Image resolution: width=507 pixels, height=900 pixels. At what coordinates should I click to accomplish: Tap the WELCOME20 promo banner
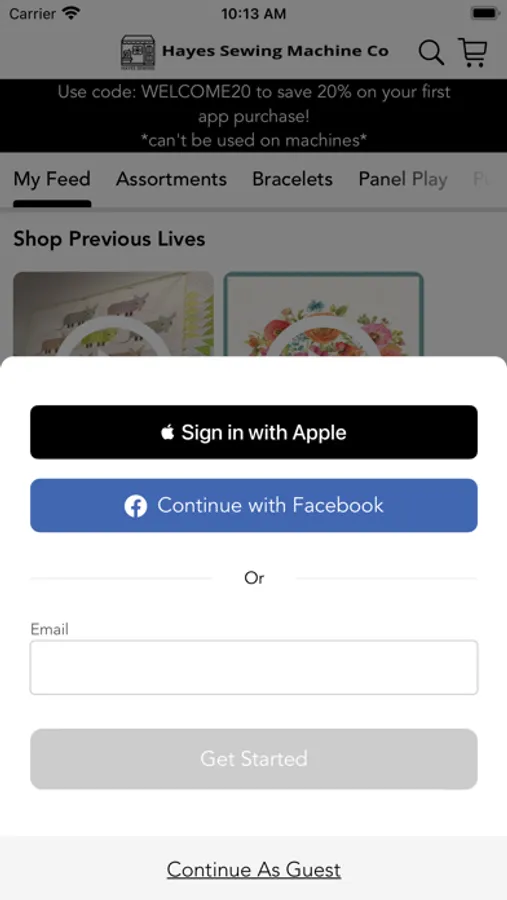[x=254, y=115]
